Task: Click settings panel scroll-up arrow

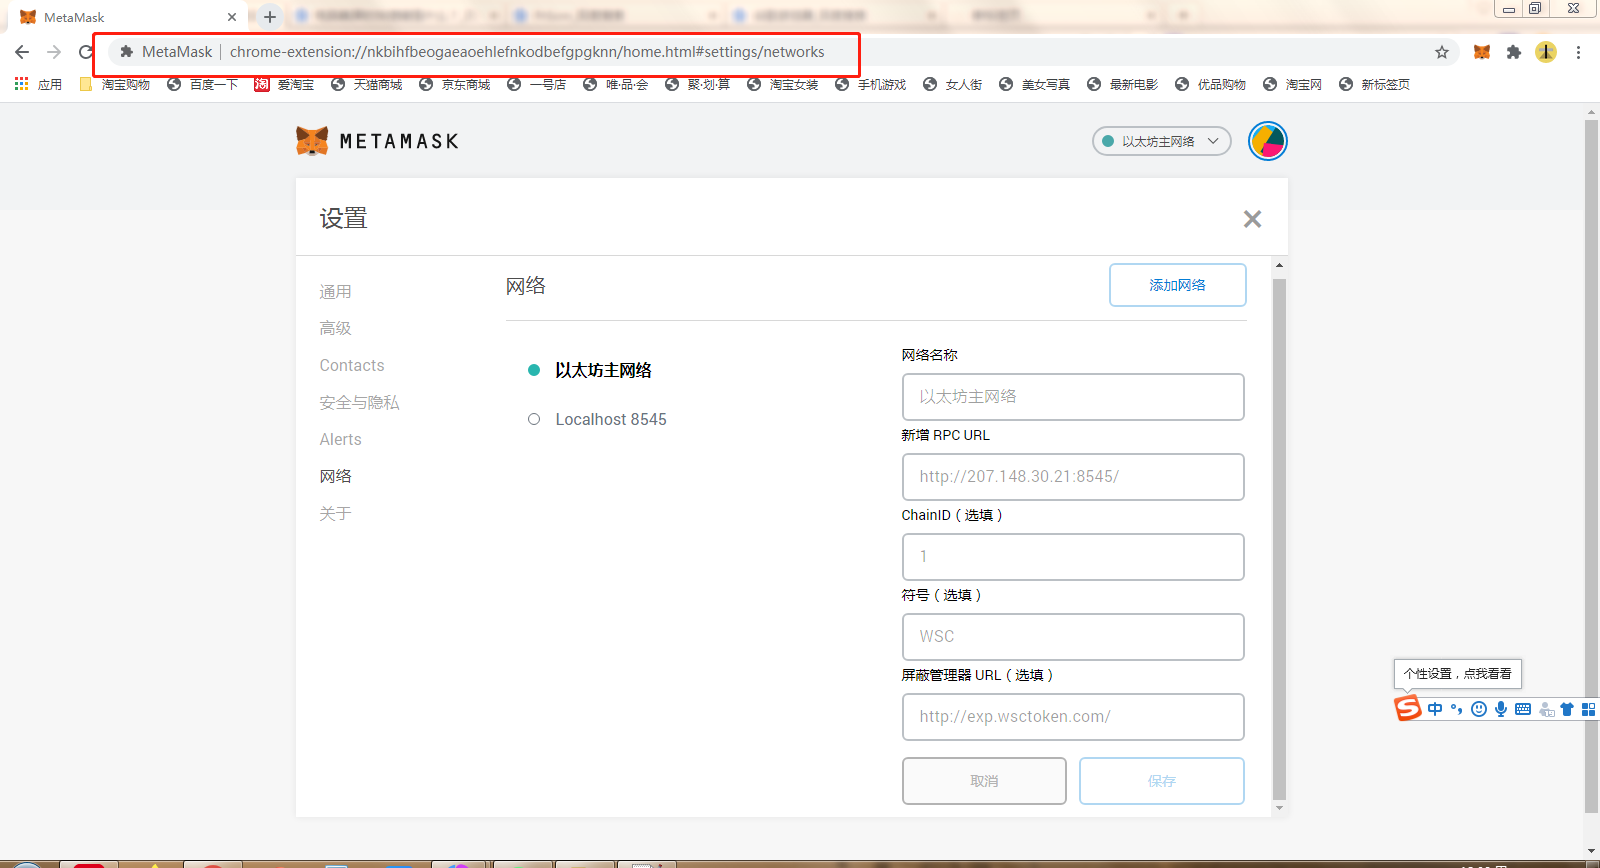Action: [x=1279, y=265]
